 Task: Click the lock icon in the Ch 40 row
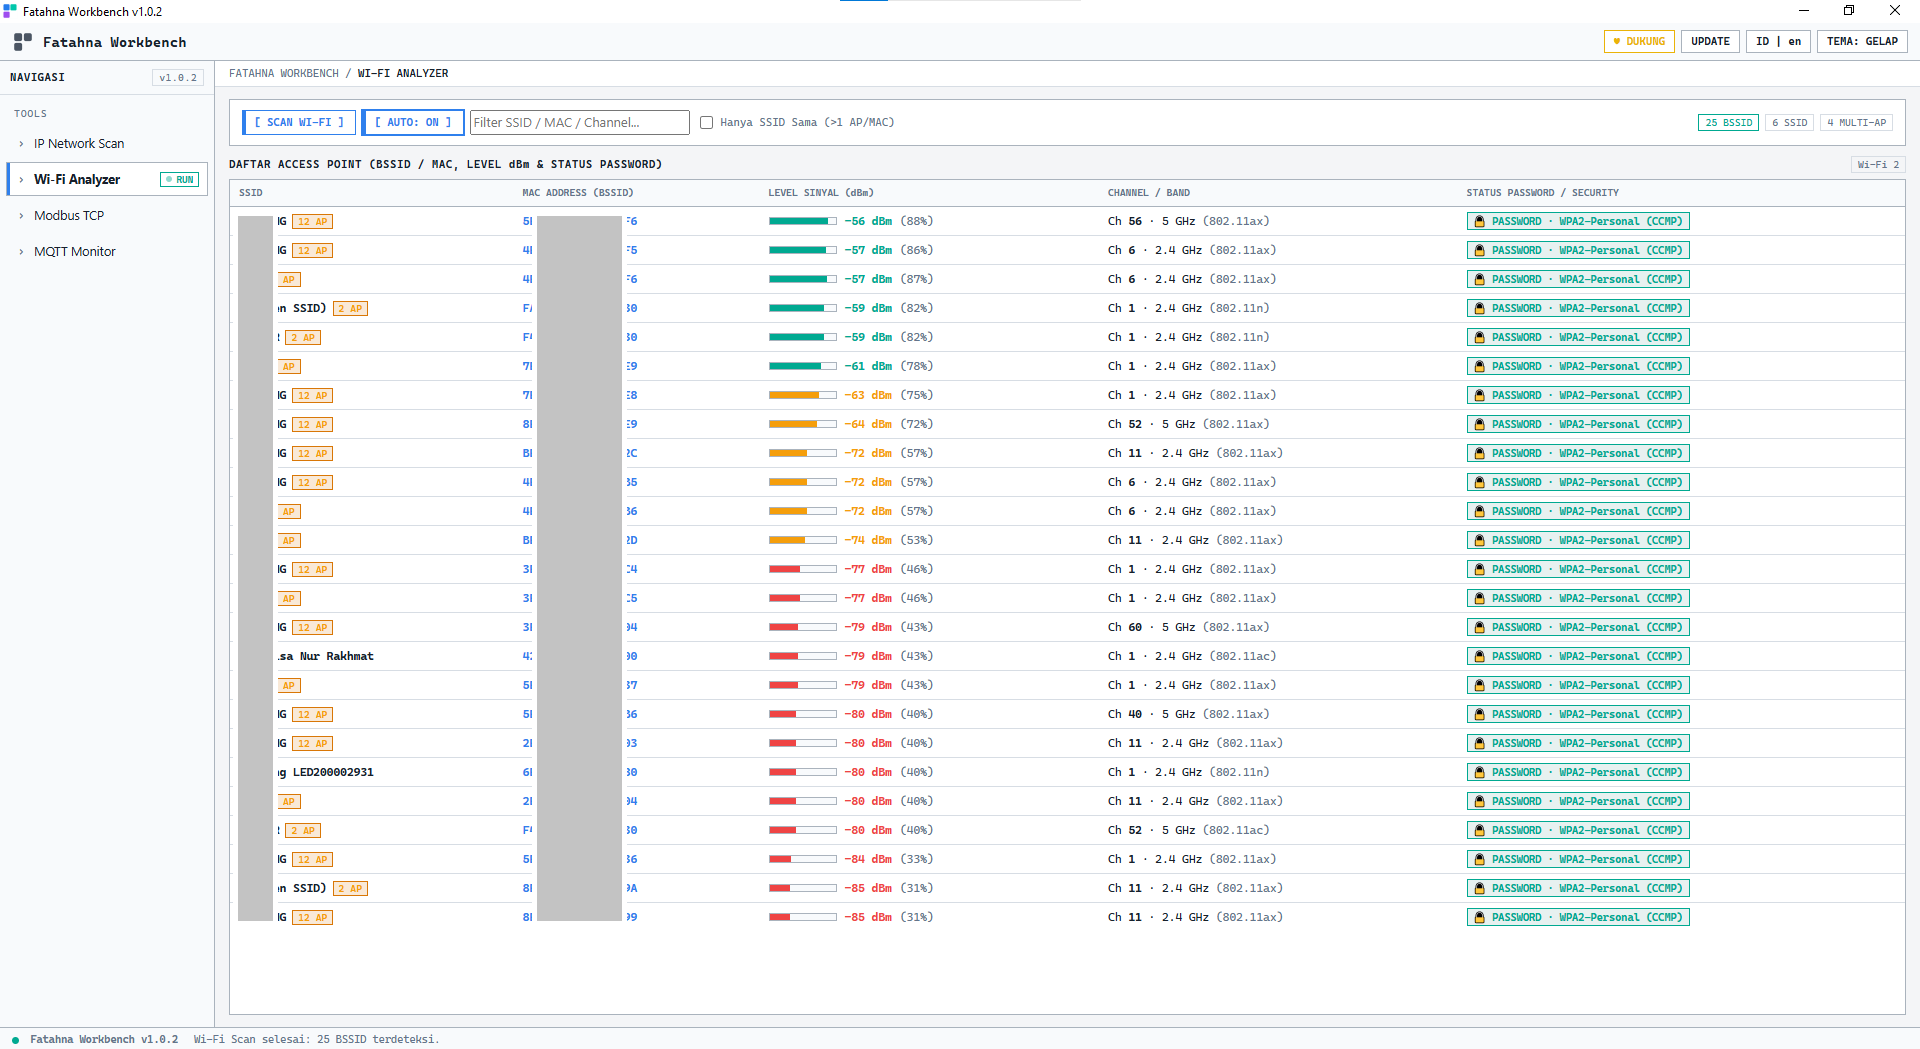tap(1480, 715)
